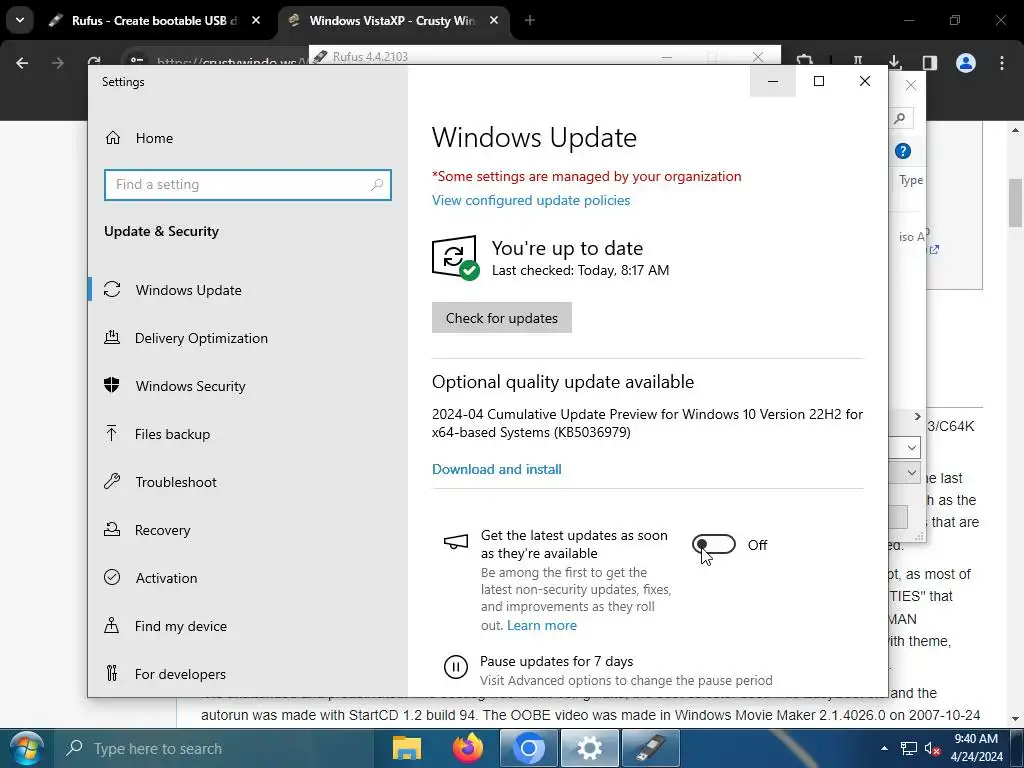Close the Rufus browser tab
This screenshot has height=768, width=1024.
256,21
